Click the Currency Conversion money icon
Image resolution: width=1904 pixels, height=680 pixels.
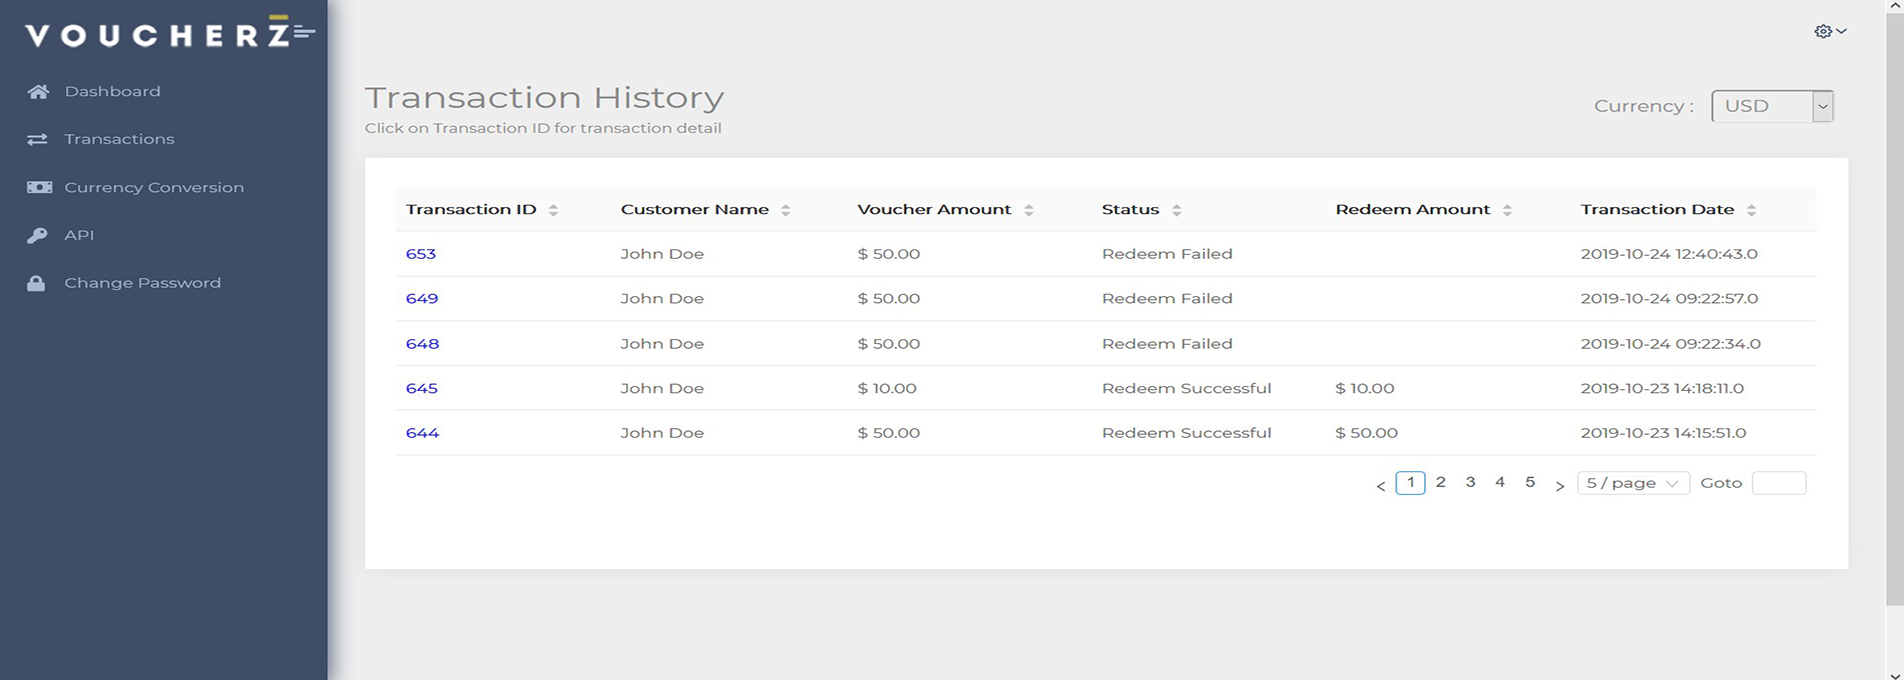point(39,187)
